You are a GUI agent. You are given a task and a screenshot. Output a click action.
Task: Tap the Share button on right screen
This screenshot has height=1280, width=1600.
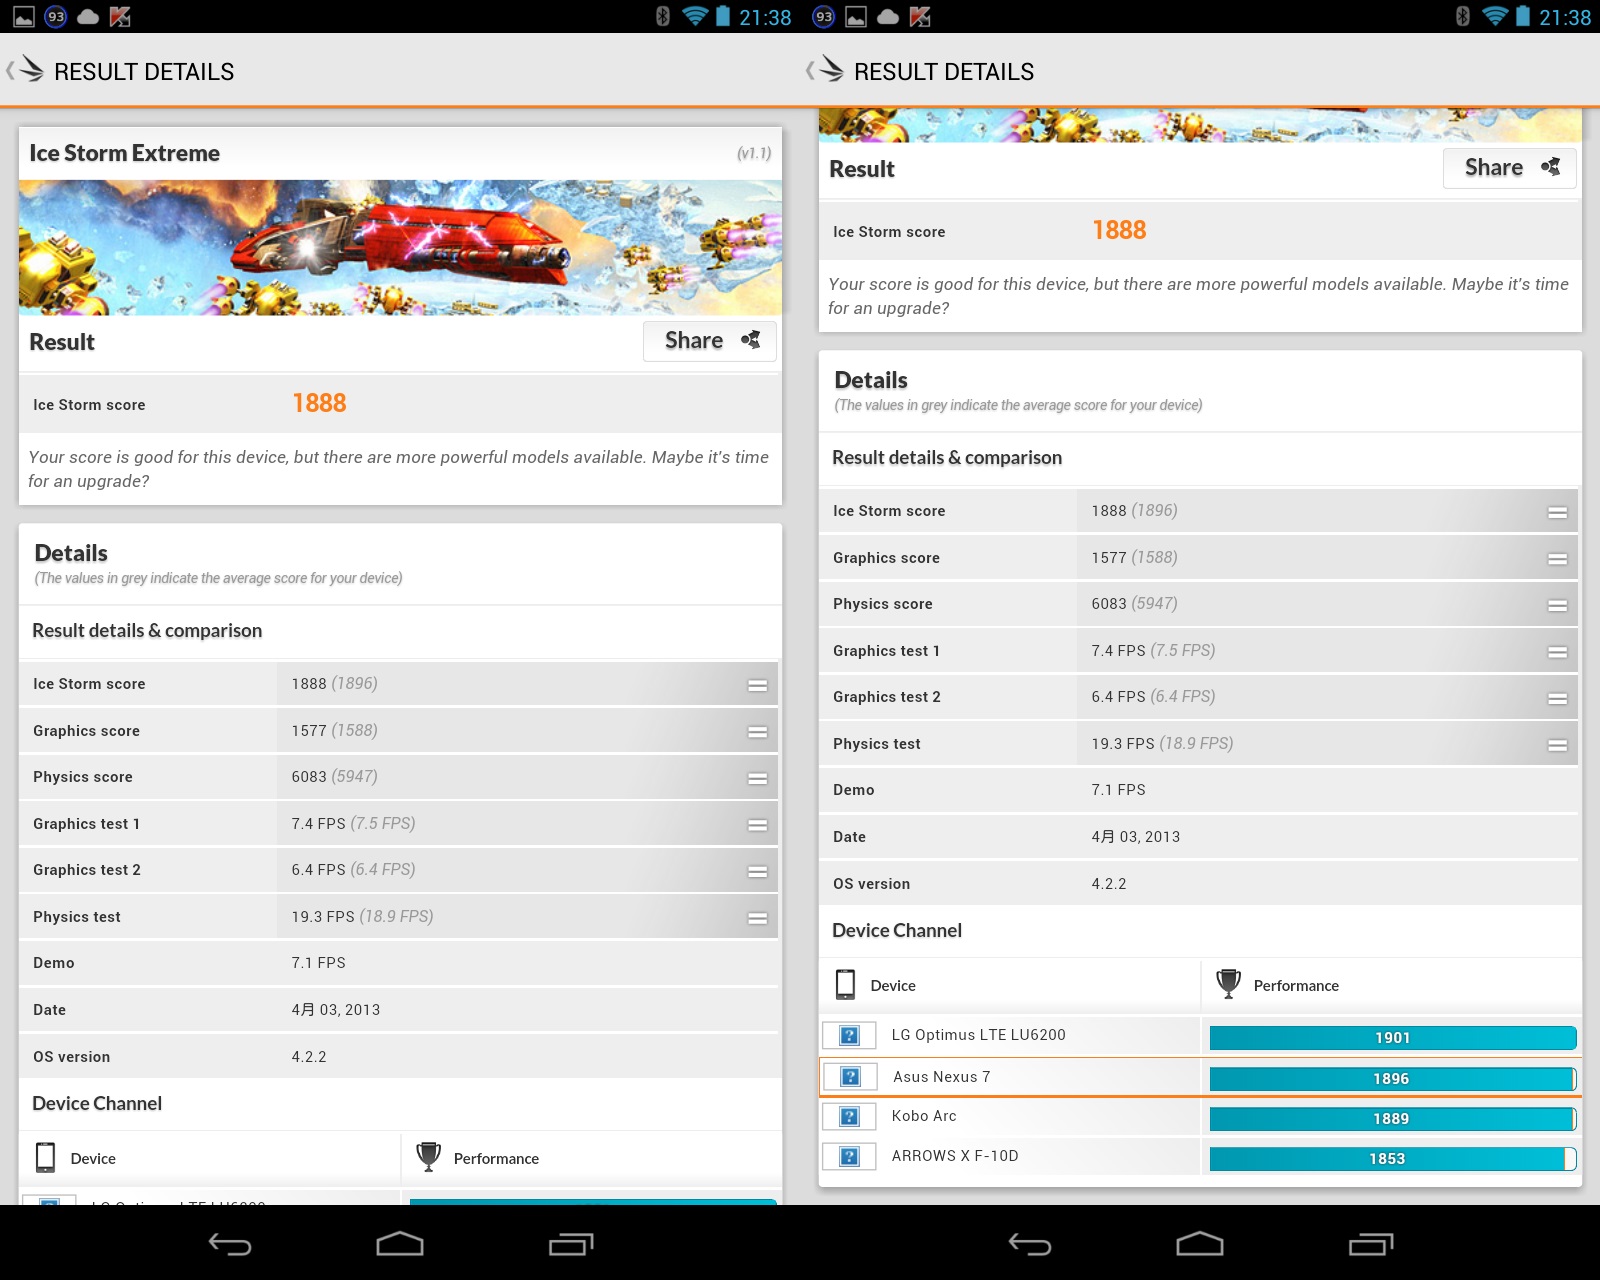(1510, 168)
